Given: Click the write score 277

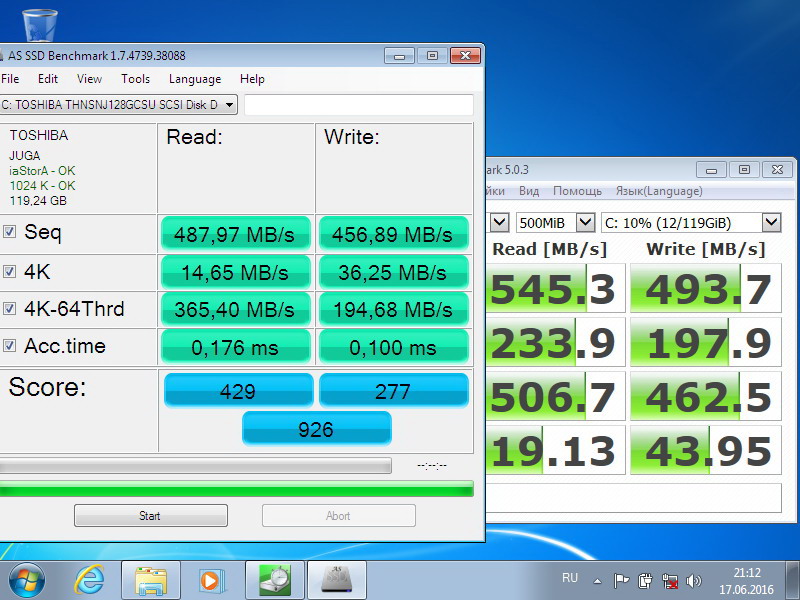Looking at the screenshot, I should (x=393, y=391).
